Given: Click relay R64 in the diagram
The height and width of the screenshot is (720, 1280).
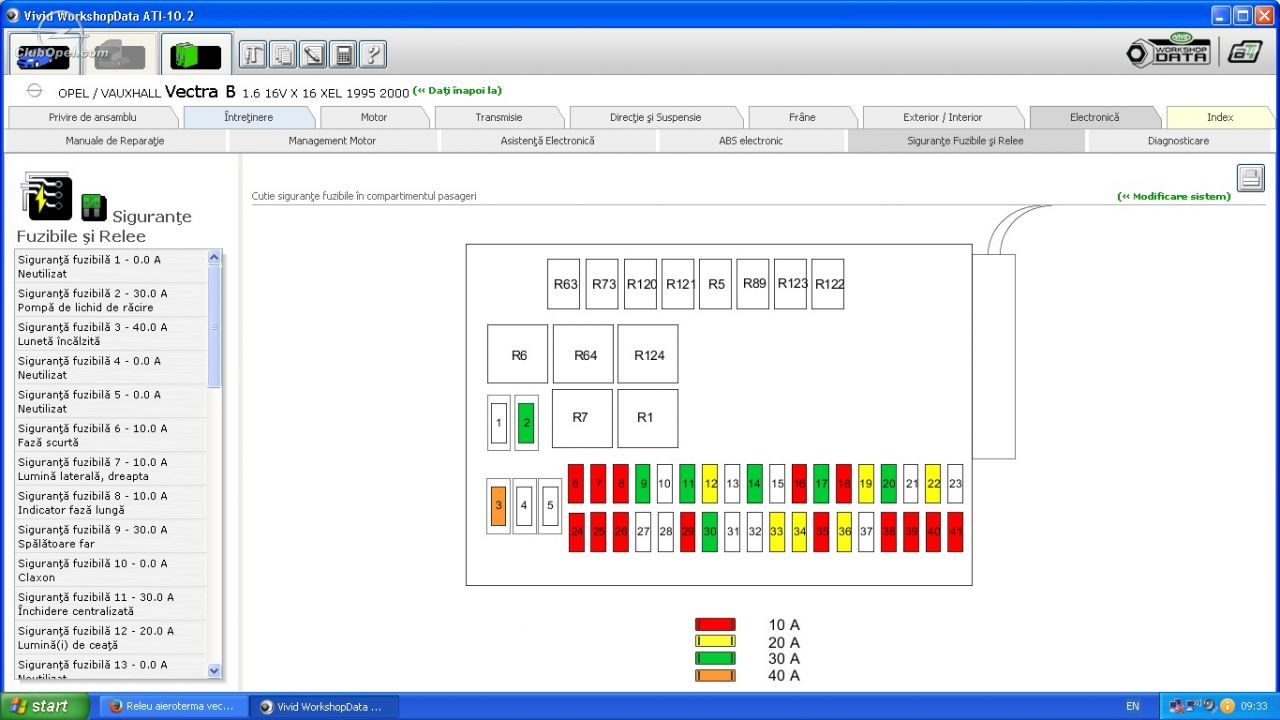Looking at the screenshot, I should pos(584,354).
